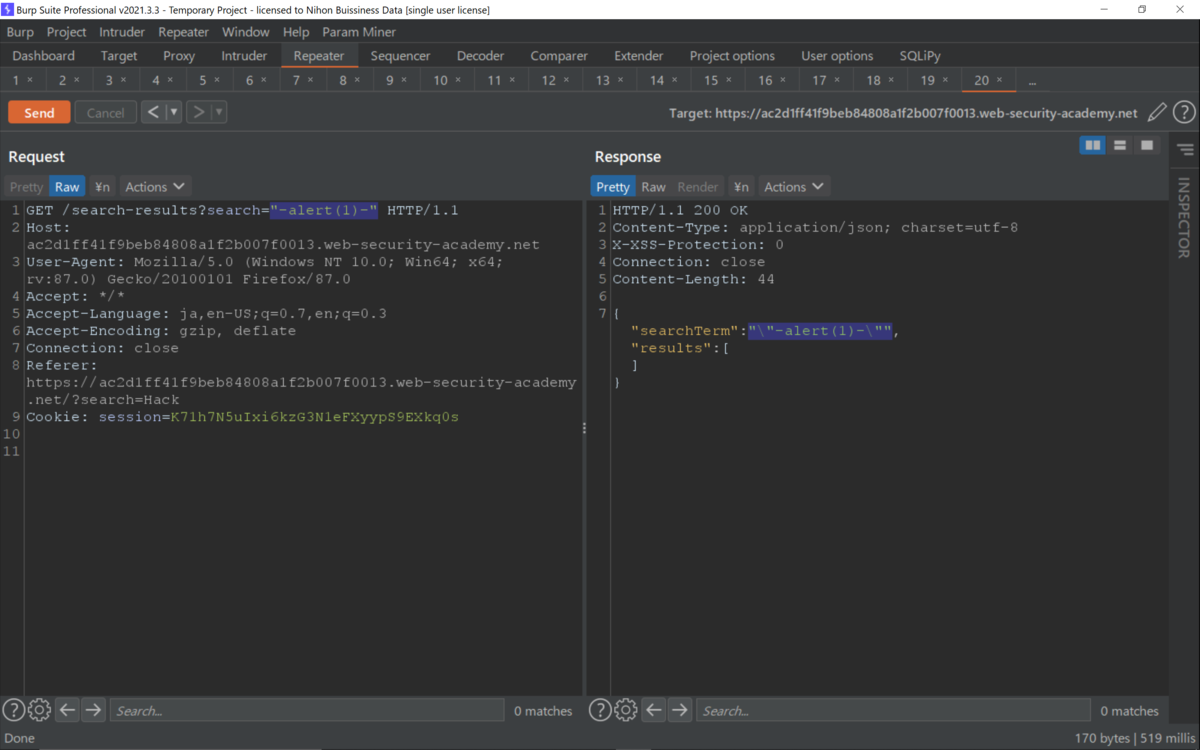Image resolution: width=1200 pixels, height=750 pixels.
Task: Open the Window menu
Action: pyautogui.click(x=246, y=32)
